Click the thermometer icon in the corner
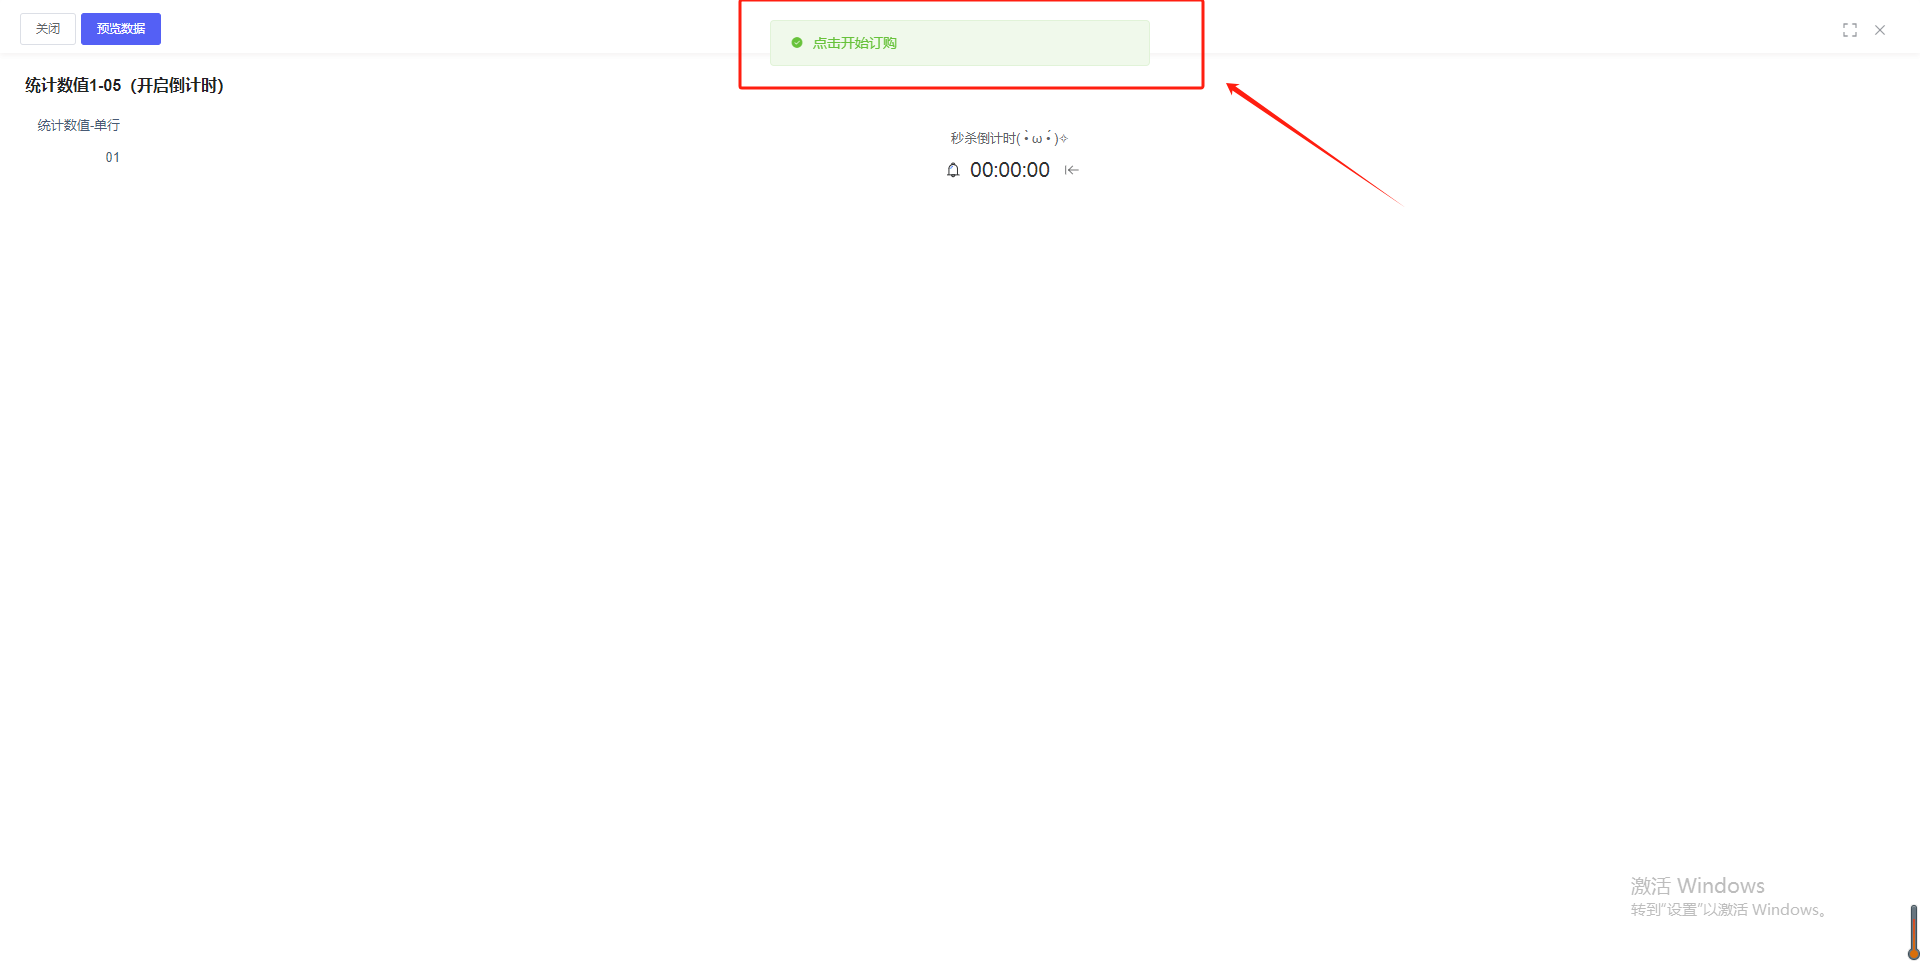The height and width of the screenshot is (969, 1920). pyautogui.click(x=1913, y=932)
